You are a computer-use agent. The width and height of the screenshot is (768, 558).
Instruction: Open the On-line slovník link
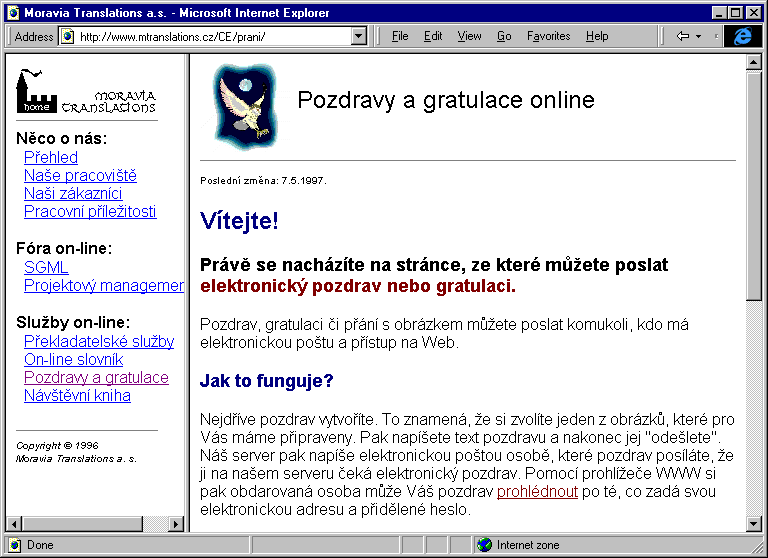(73, 359)
